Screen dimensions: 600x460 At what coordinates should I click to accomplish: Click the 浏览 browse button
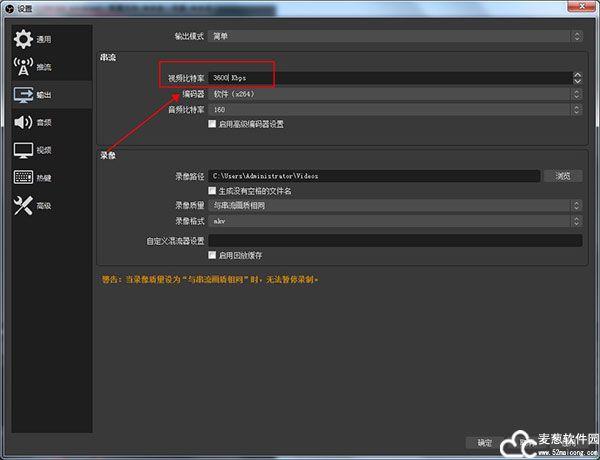point(563,176)
